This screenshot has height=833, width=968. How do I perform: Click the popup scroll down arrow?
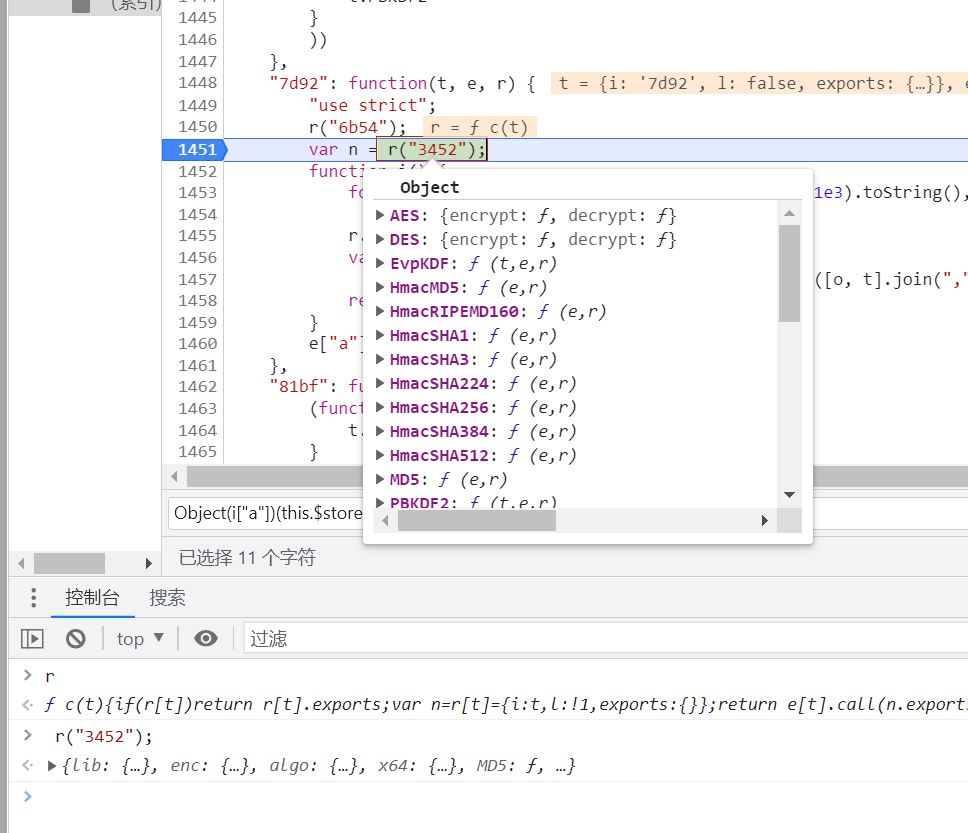[789, 495]
